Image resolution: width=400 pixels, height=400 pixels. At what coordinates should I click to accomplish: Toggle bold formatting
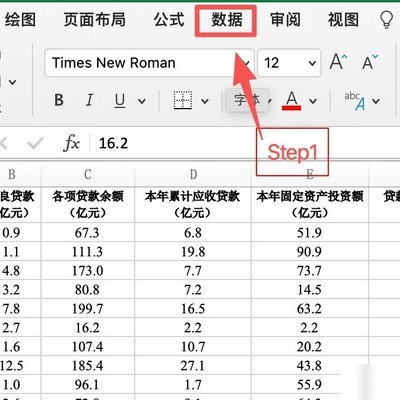pyautogui.click(x=59, y=100)
